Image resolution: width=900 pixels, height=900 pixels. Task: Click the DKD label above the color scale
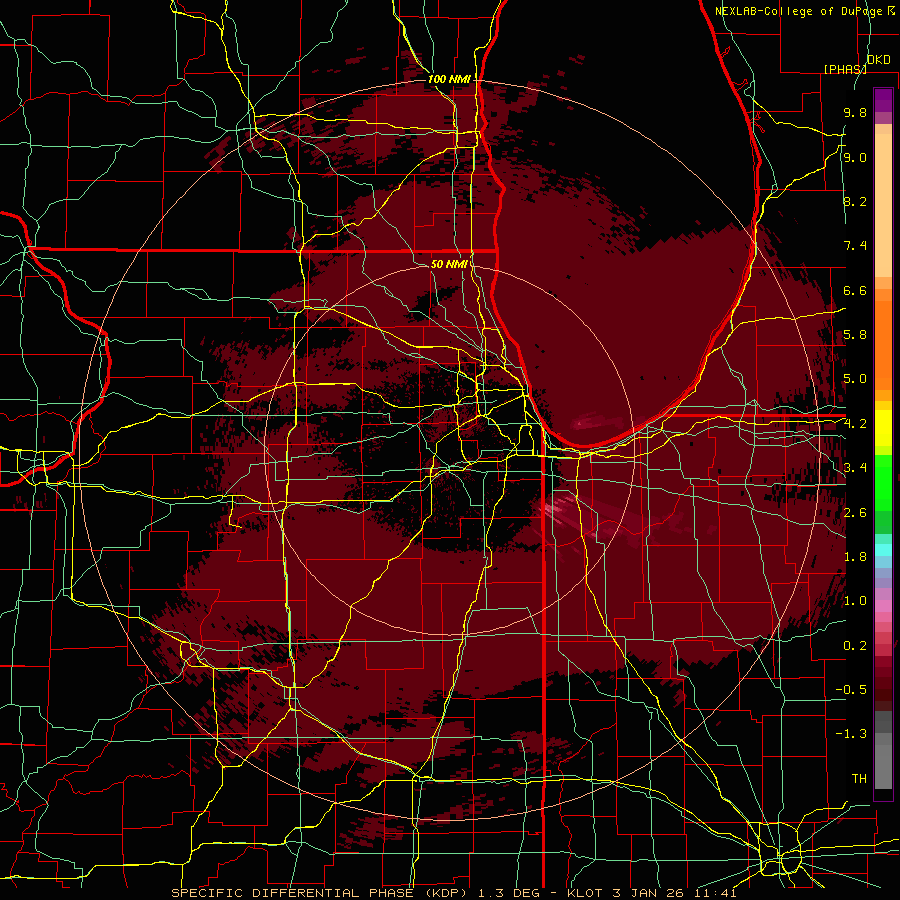879,60
